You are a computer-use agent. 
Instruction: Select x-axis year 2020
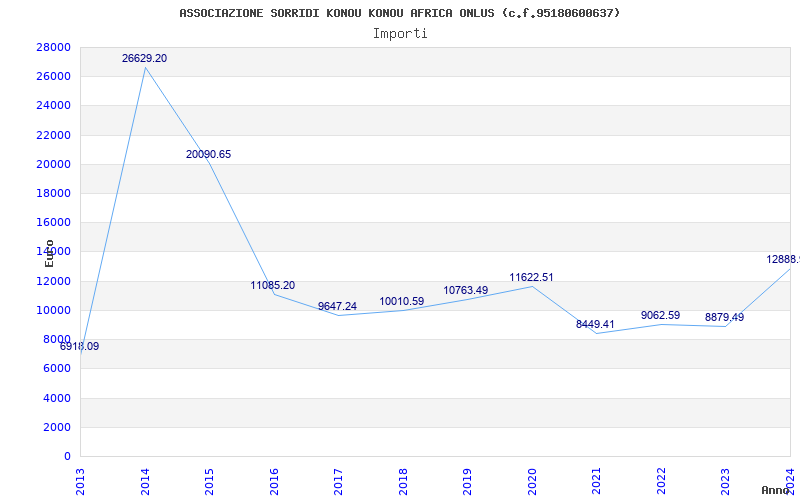532,482
